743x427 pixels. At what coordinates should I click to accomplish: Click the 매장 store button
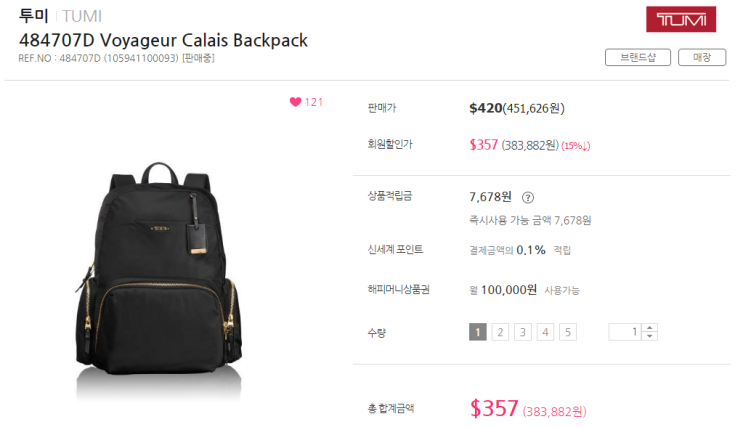pos(702,57)
